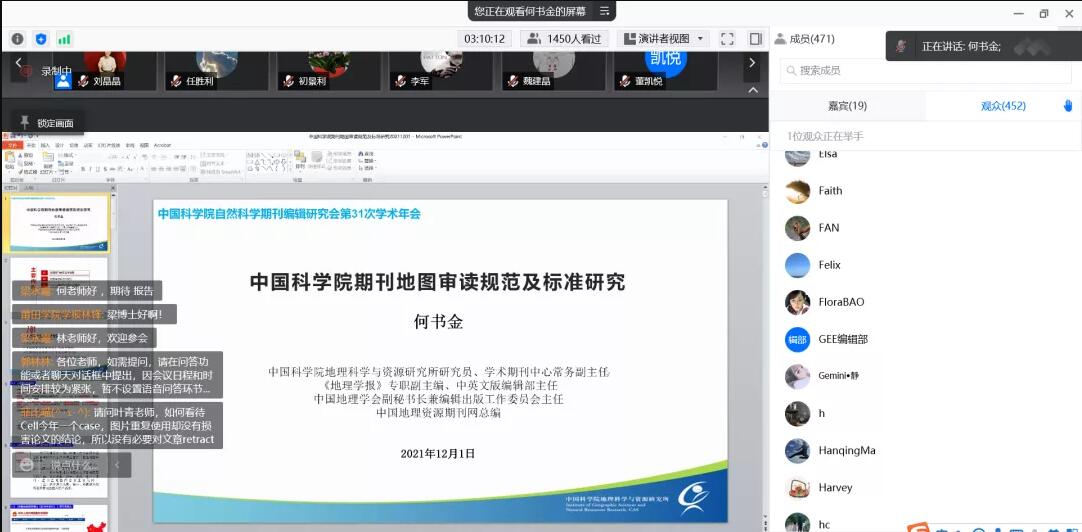Image resolution: width=1082 pixels, height=532 pixels.
Task: Collapse the floating chat messages panel
Action: pos(118,465)
